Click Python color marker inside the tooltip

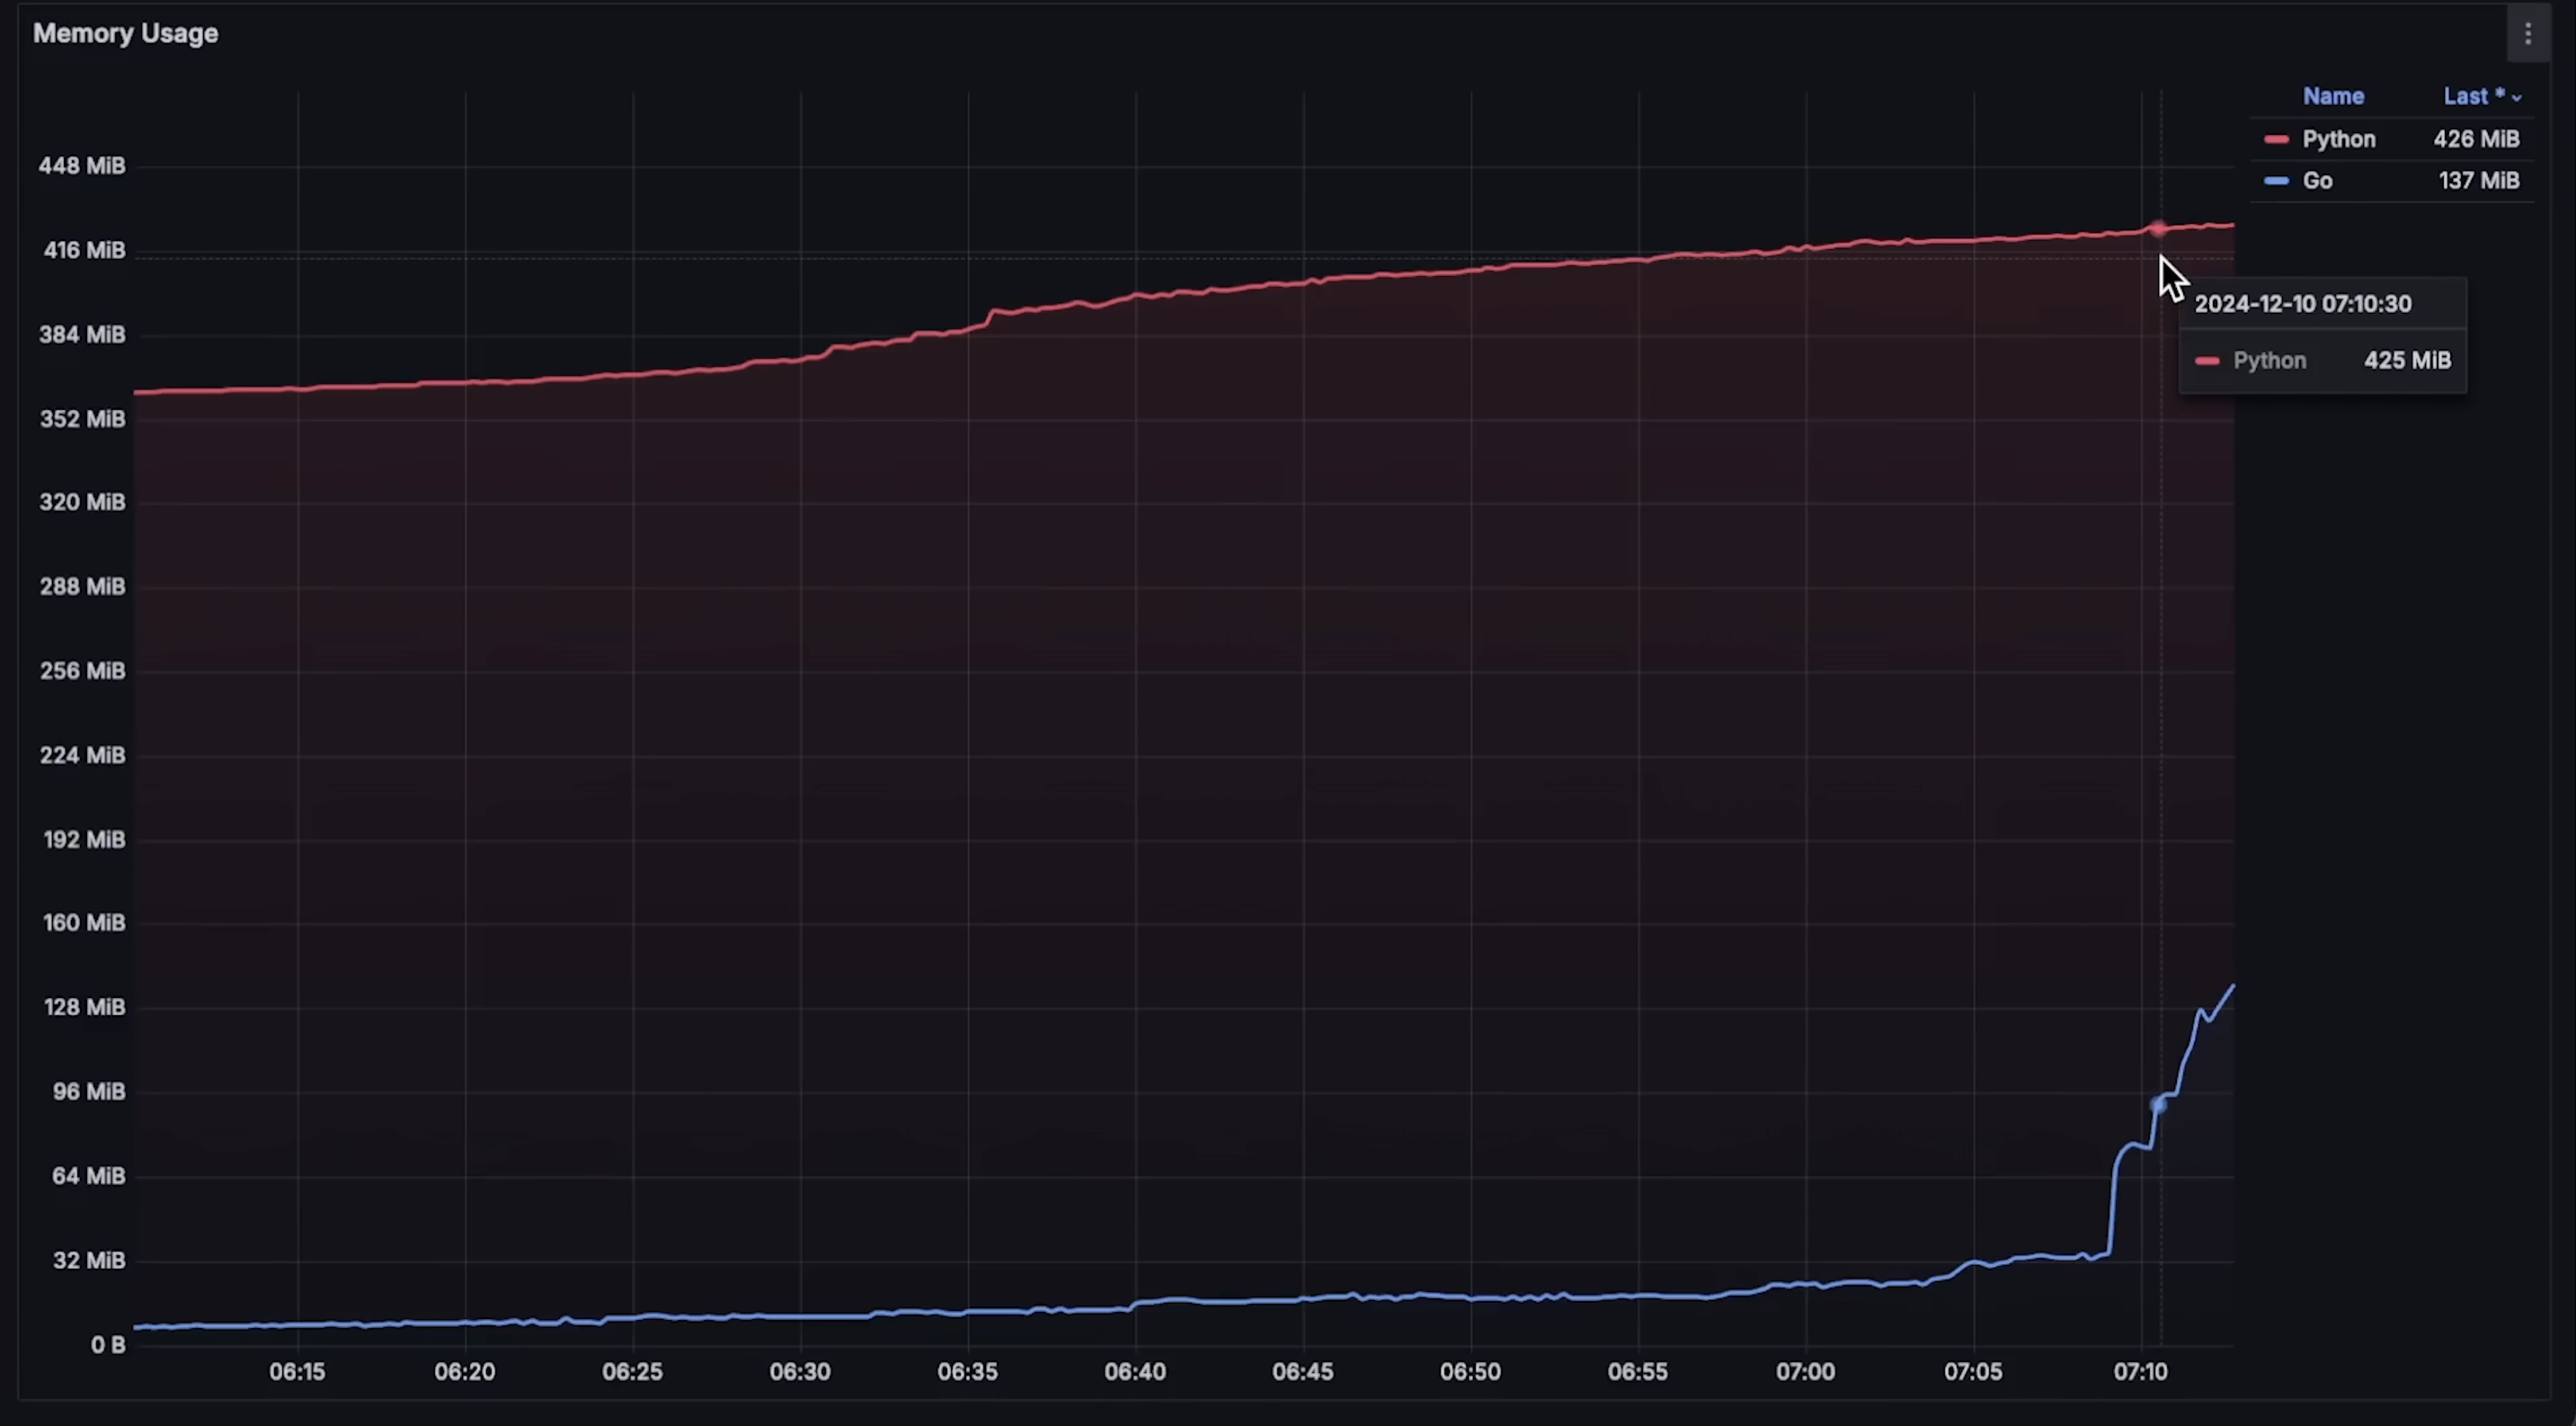coord(2207,361)
